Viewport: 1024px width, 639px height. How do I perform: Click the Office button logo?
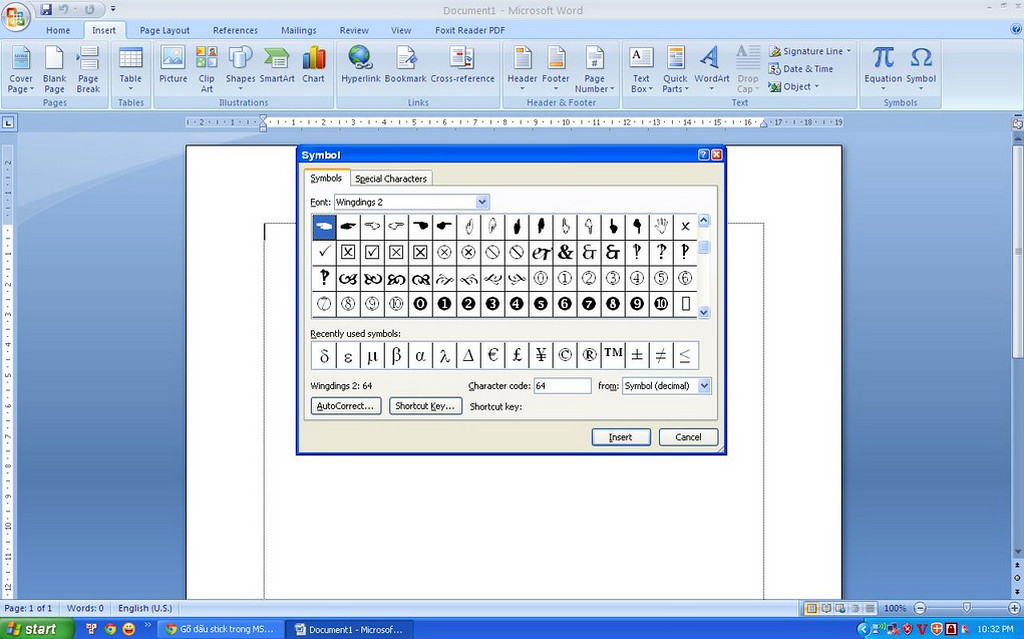tap(17, 15)
